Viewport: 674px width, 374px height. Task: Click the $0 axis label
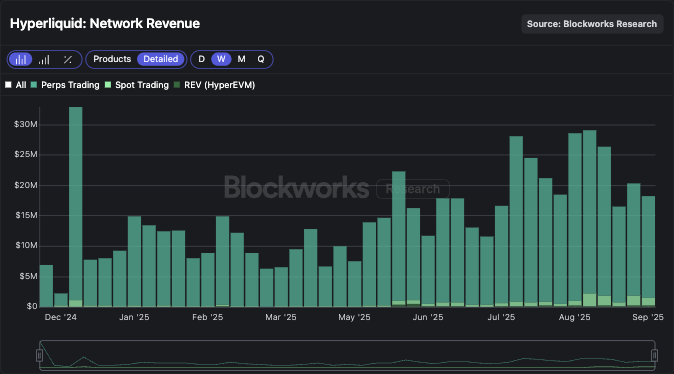coord(32,306)
